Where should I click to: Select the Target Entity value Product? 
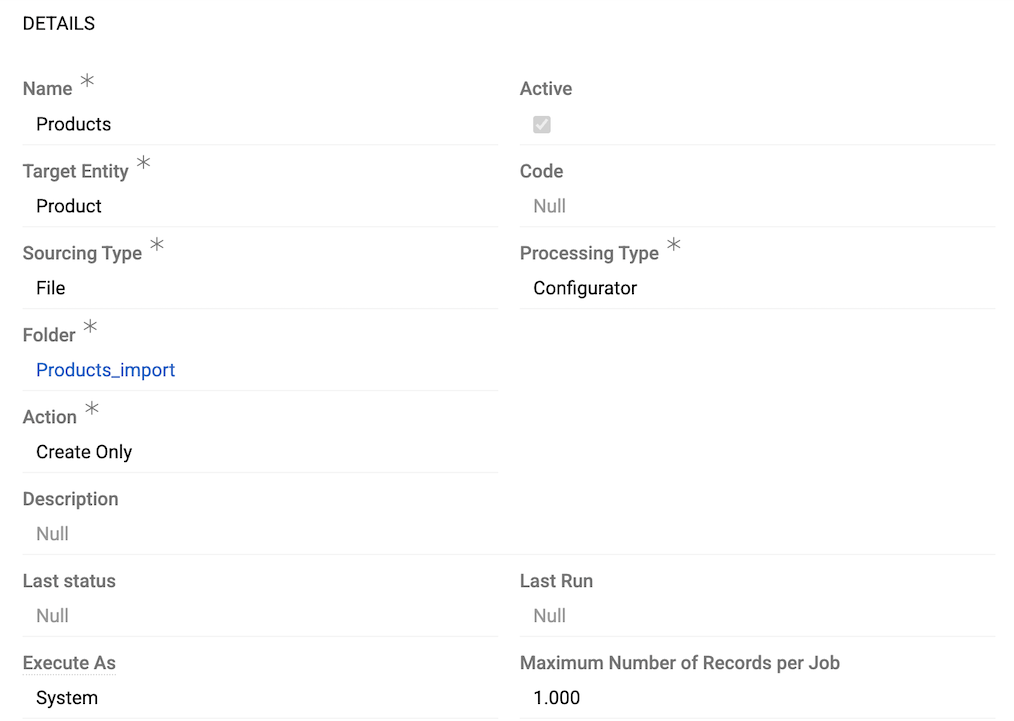[68, 206]
